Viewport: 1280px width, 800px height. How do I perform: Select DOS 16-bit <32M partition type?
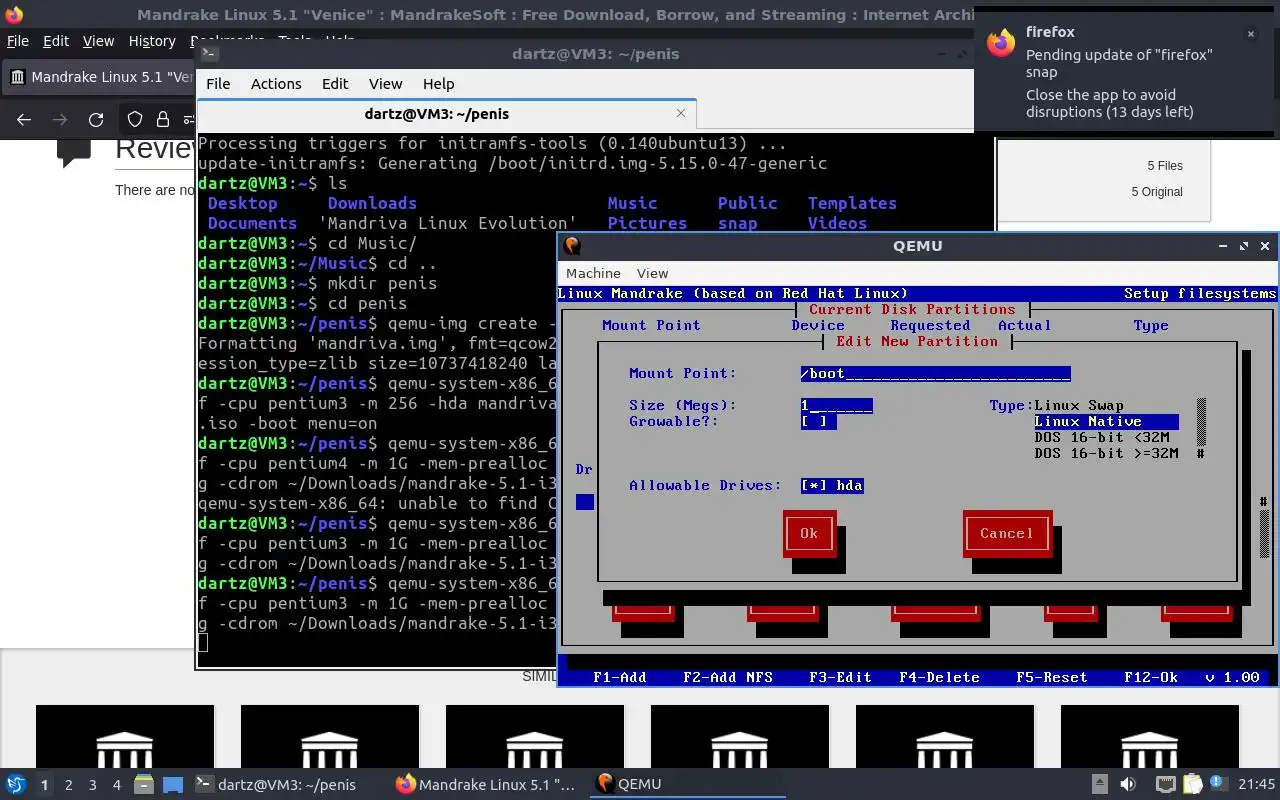[1101, 437]
